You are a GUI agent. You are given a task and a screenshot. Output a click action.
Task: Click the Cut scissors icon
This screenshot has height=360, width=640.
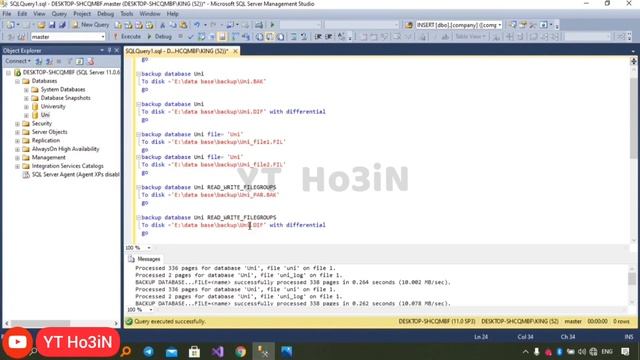pyautogui.click(x=162, y=25)
